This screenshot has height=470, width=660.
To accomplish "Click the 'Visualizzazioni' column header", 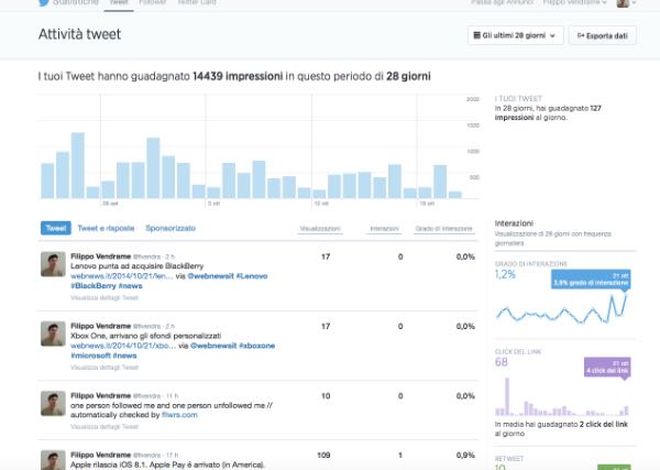I will tap(320, 228).
